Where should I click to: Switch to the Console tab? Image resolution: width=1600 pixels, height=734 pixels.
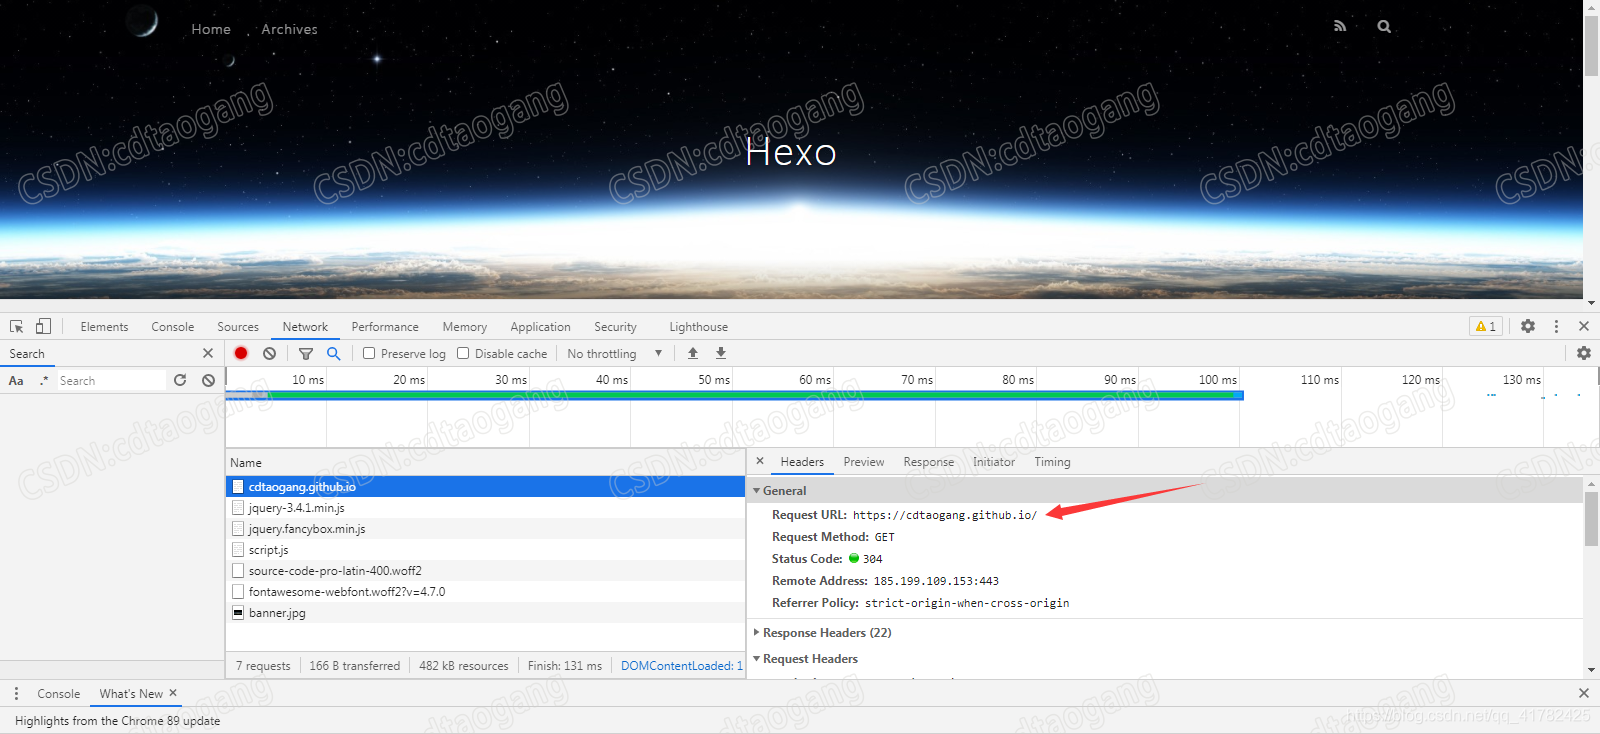pos(173,327)
